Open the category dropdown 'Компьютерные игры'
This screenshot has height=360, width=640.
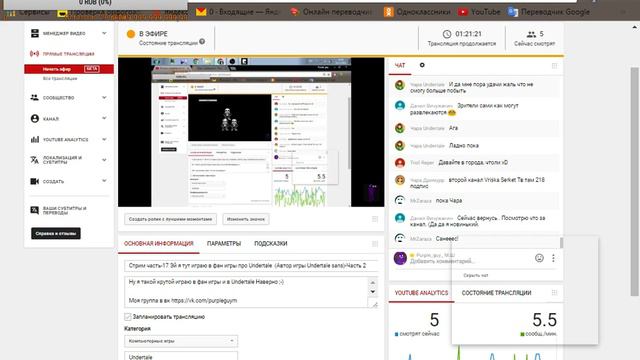pos(181,341)
